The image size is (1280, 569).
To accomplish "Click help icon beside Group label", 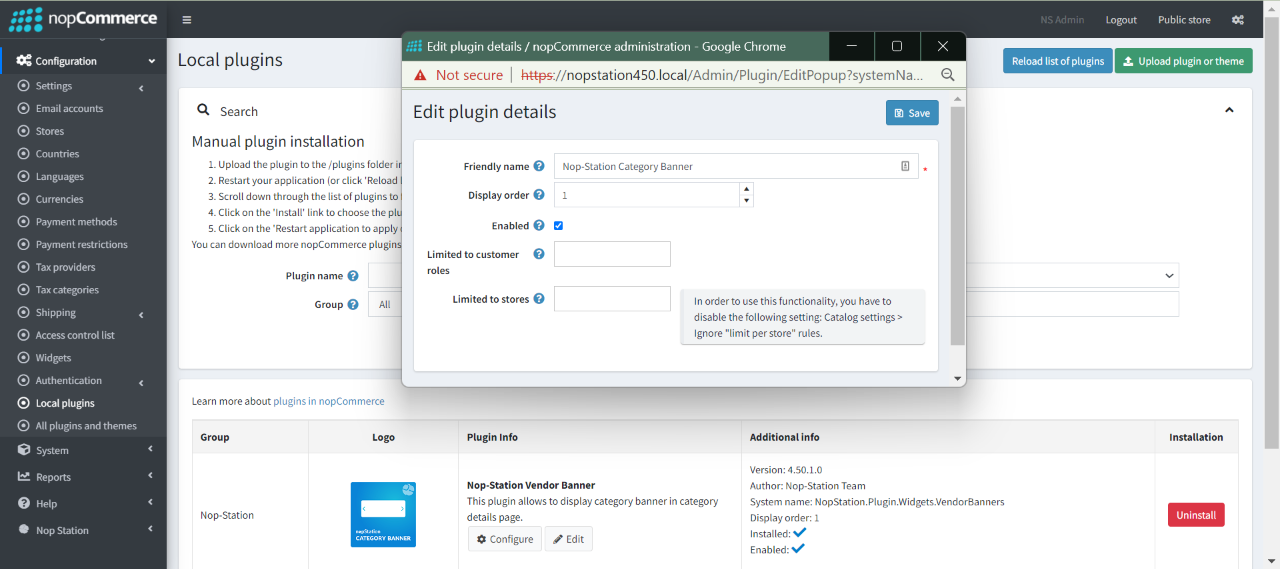I will 353,304.
